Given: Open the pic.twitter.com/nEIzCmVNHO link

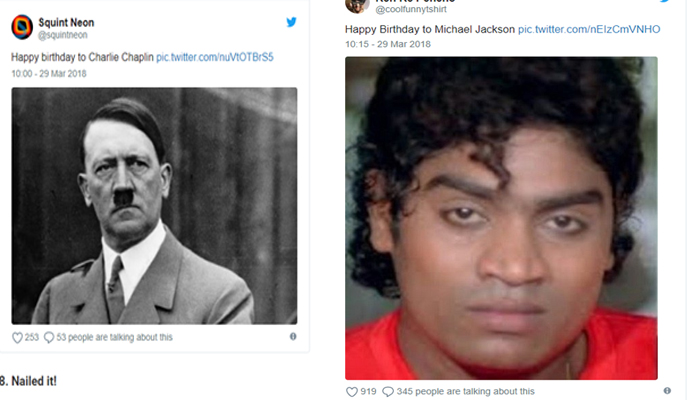Looking at the screenshot, I should click(x=589, y=29).
